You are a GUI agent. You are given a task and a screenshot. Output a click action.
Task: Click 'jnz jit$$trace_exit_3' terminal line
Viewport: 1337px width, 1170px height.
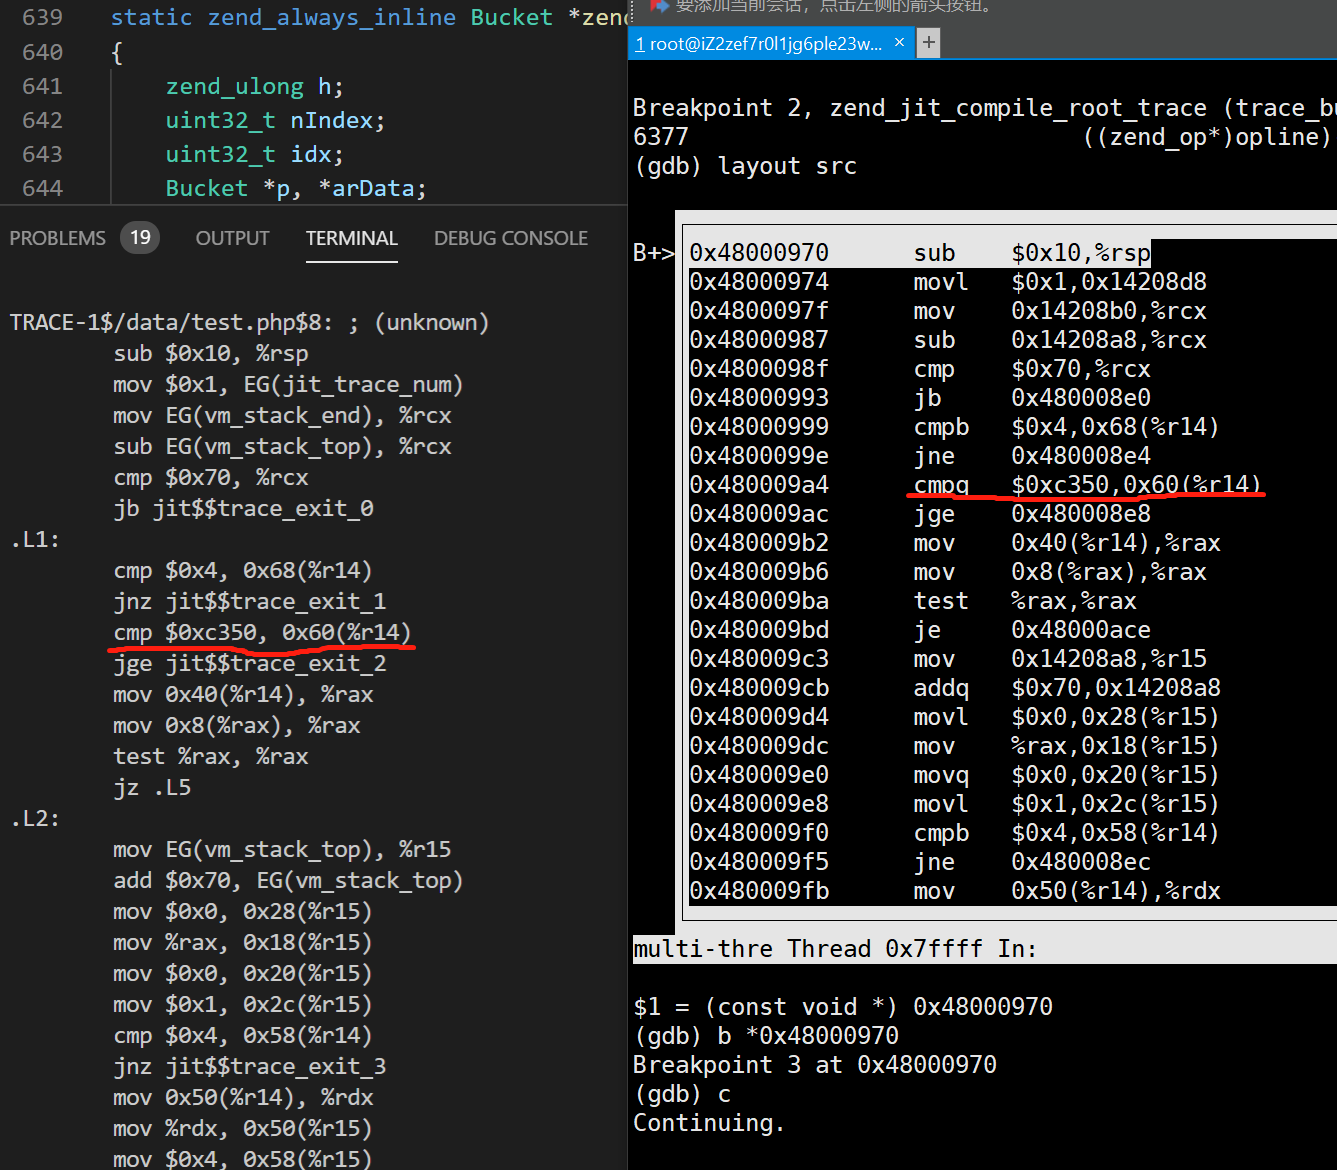pos(250,1066)
